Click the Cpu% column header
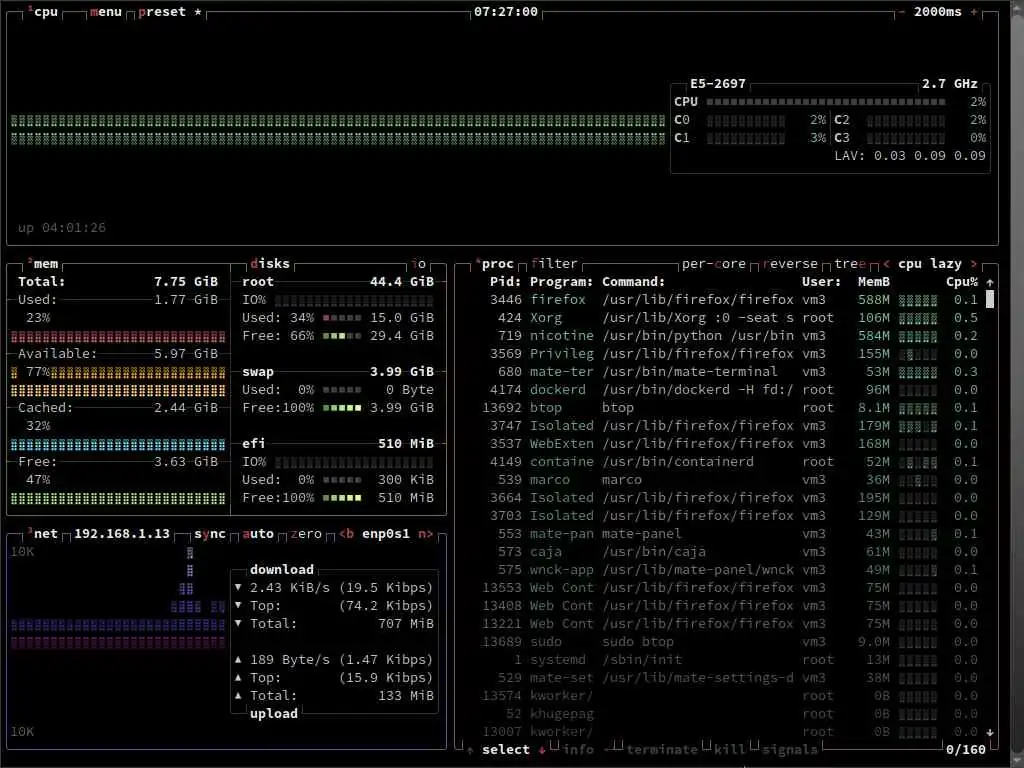1024x768 pixels. click(x=962, y=281)
